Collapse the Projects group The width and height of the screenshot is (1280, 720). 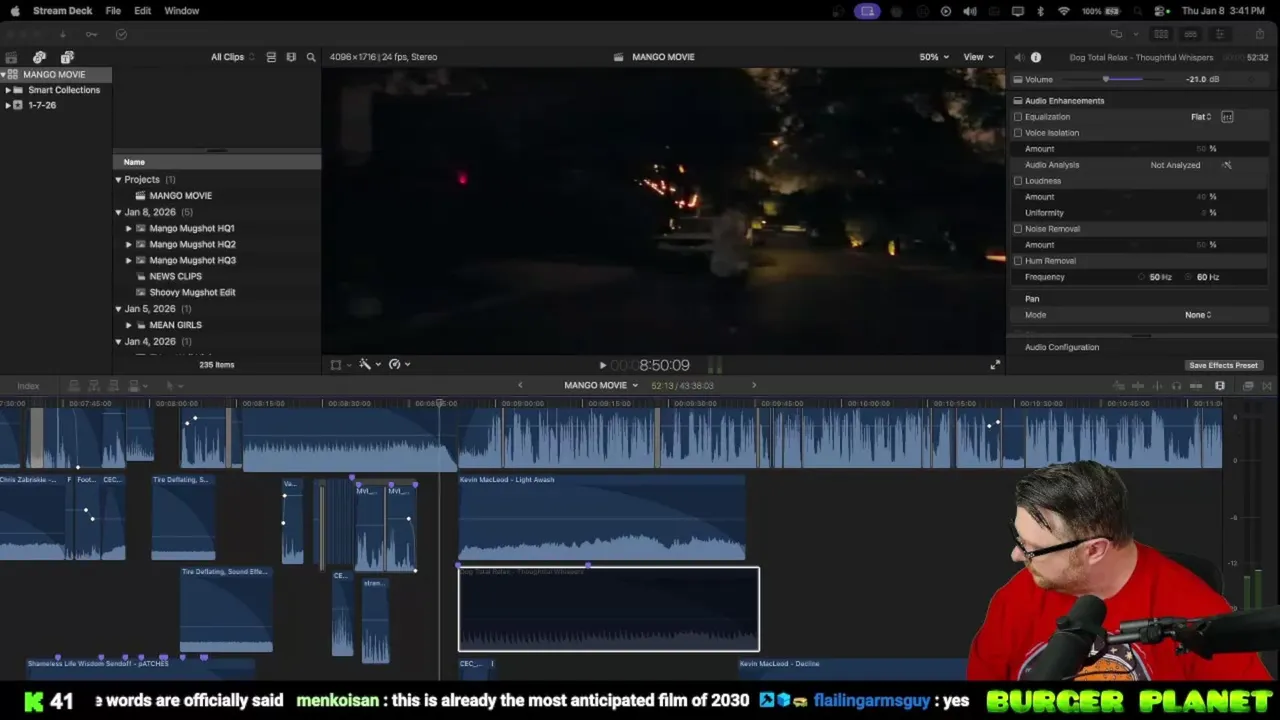coord(118,180)
